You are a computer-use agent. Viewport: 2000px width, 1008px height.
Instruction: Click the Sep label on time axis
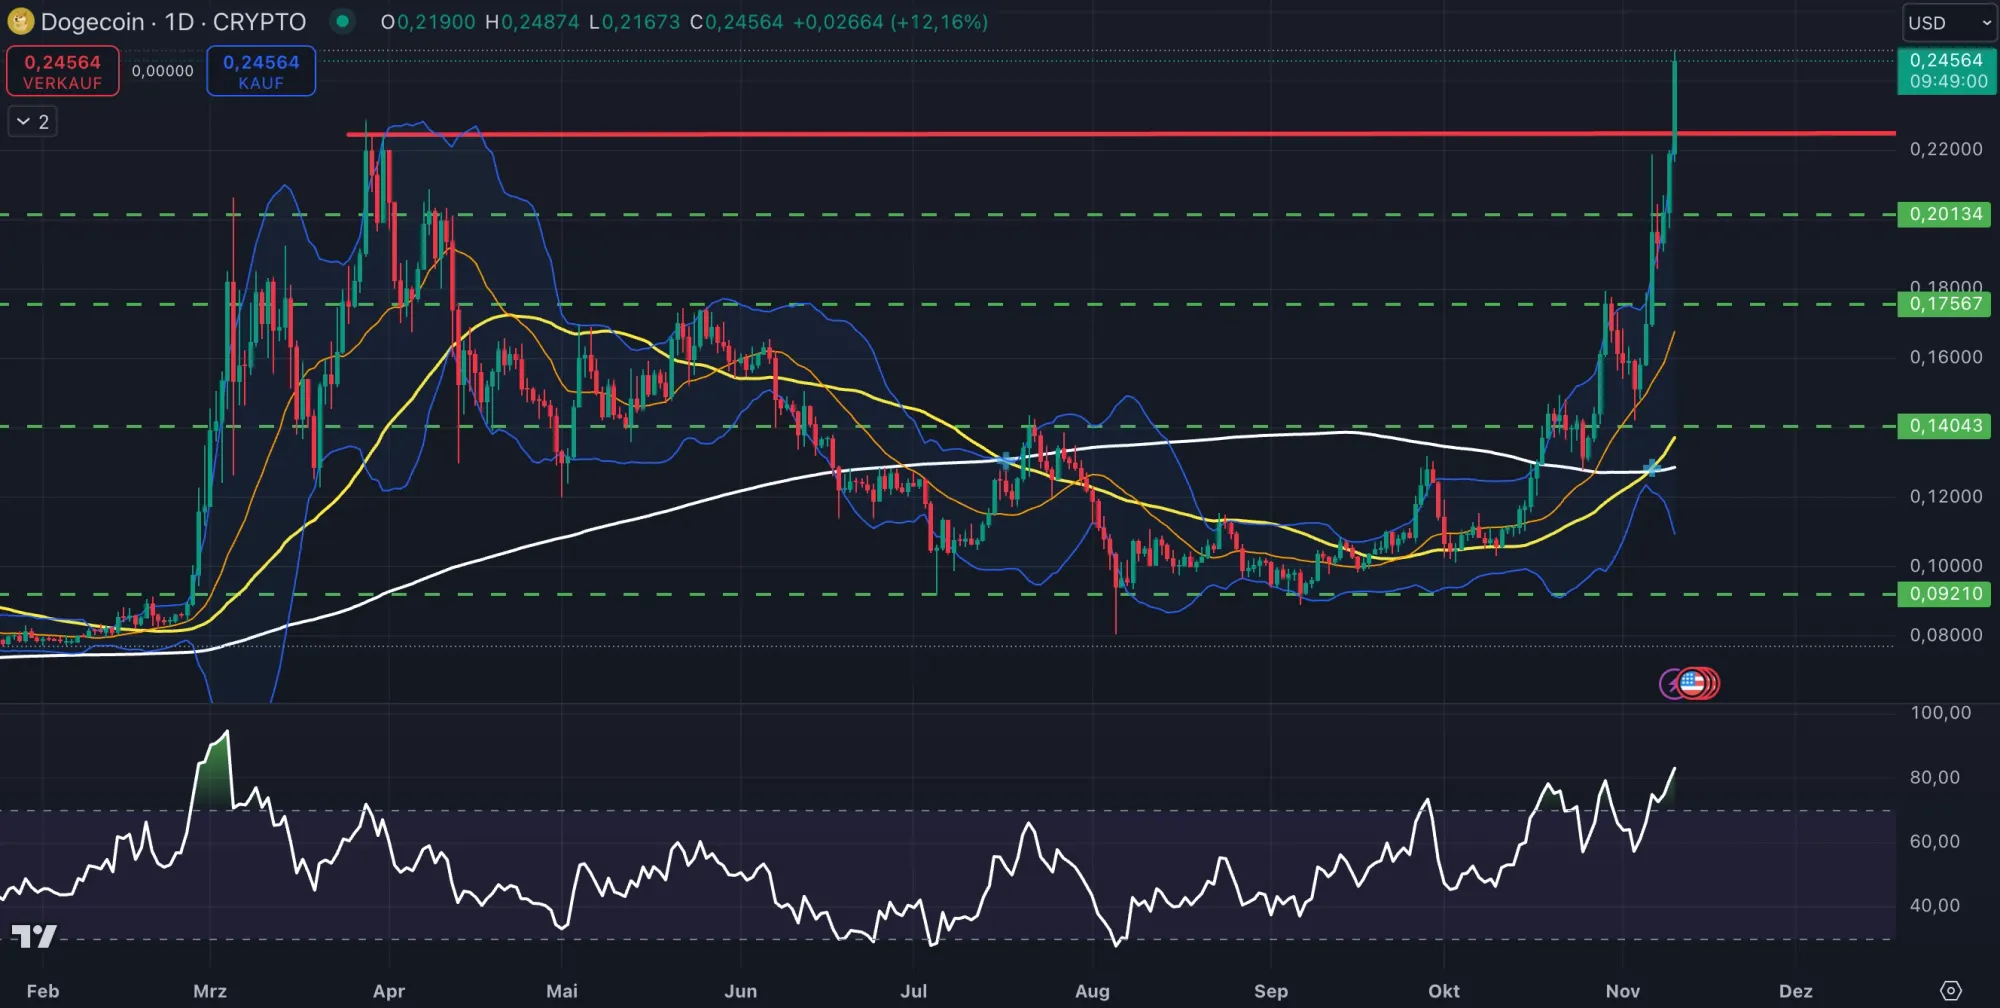pos(1270,991)
